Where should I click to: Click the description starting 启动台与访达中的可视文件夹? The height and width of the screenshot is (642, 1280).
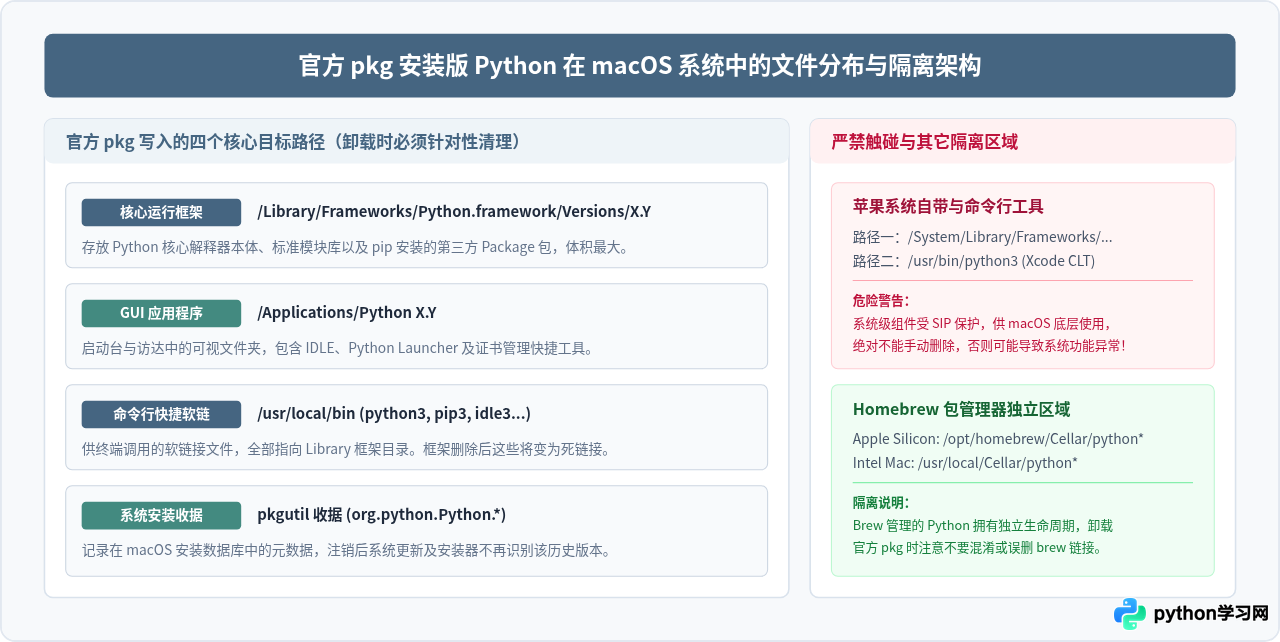(337, 348)
